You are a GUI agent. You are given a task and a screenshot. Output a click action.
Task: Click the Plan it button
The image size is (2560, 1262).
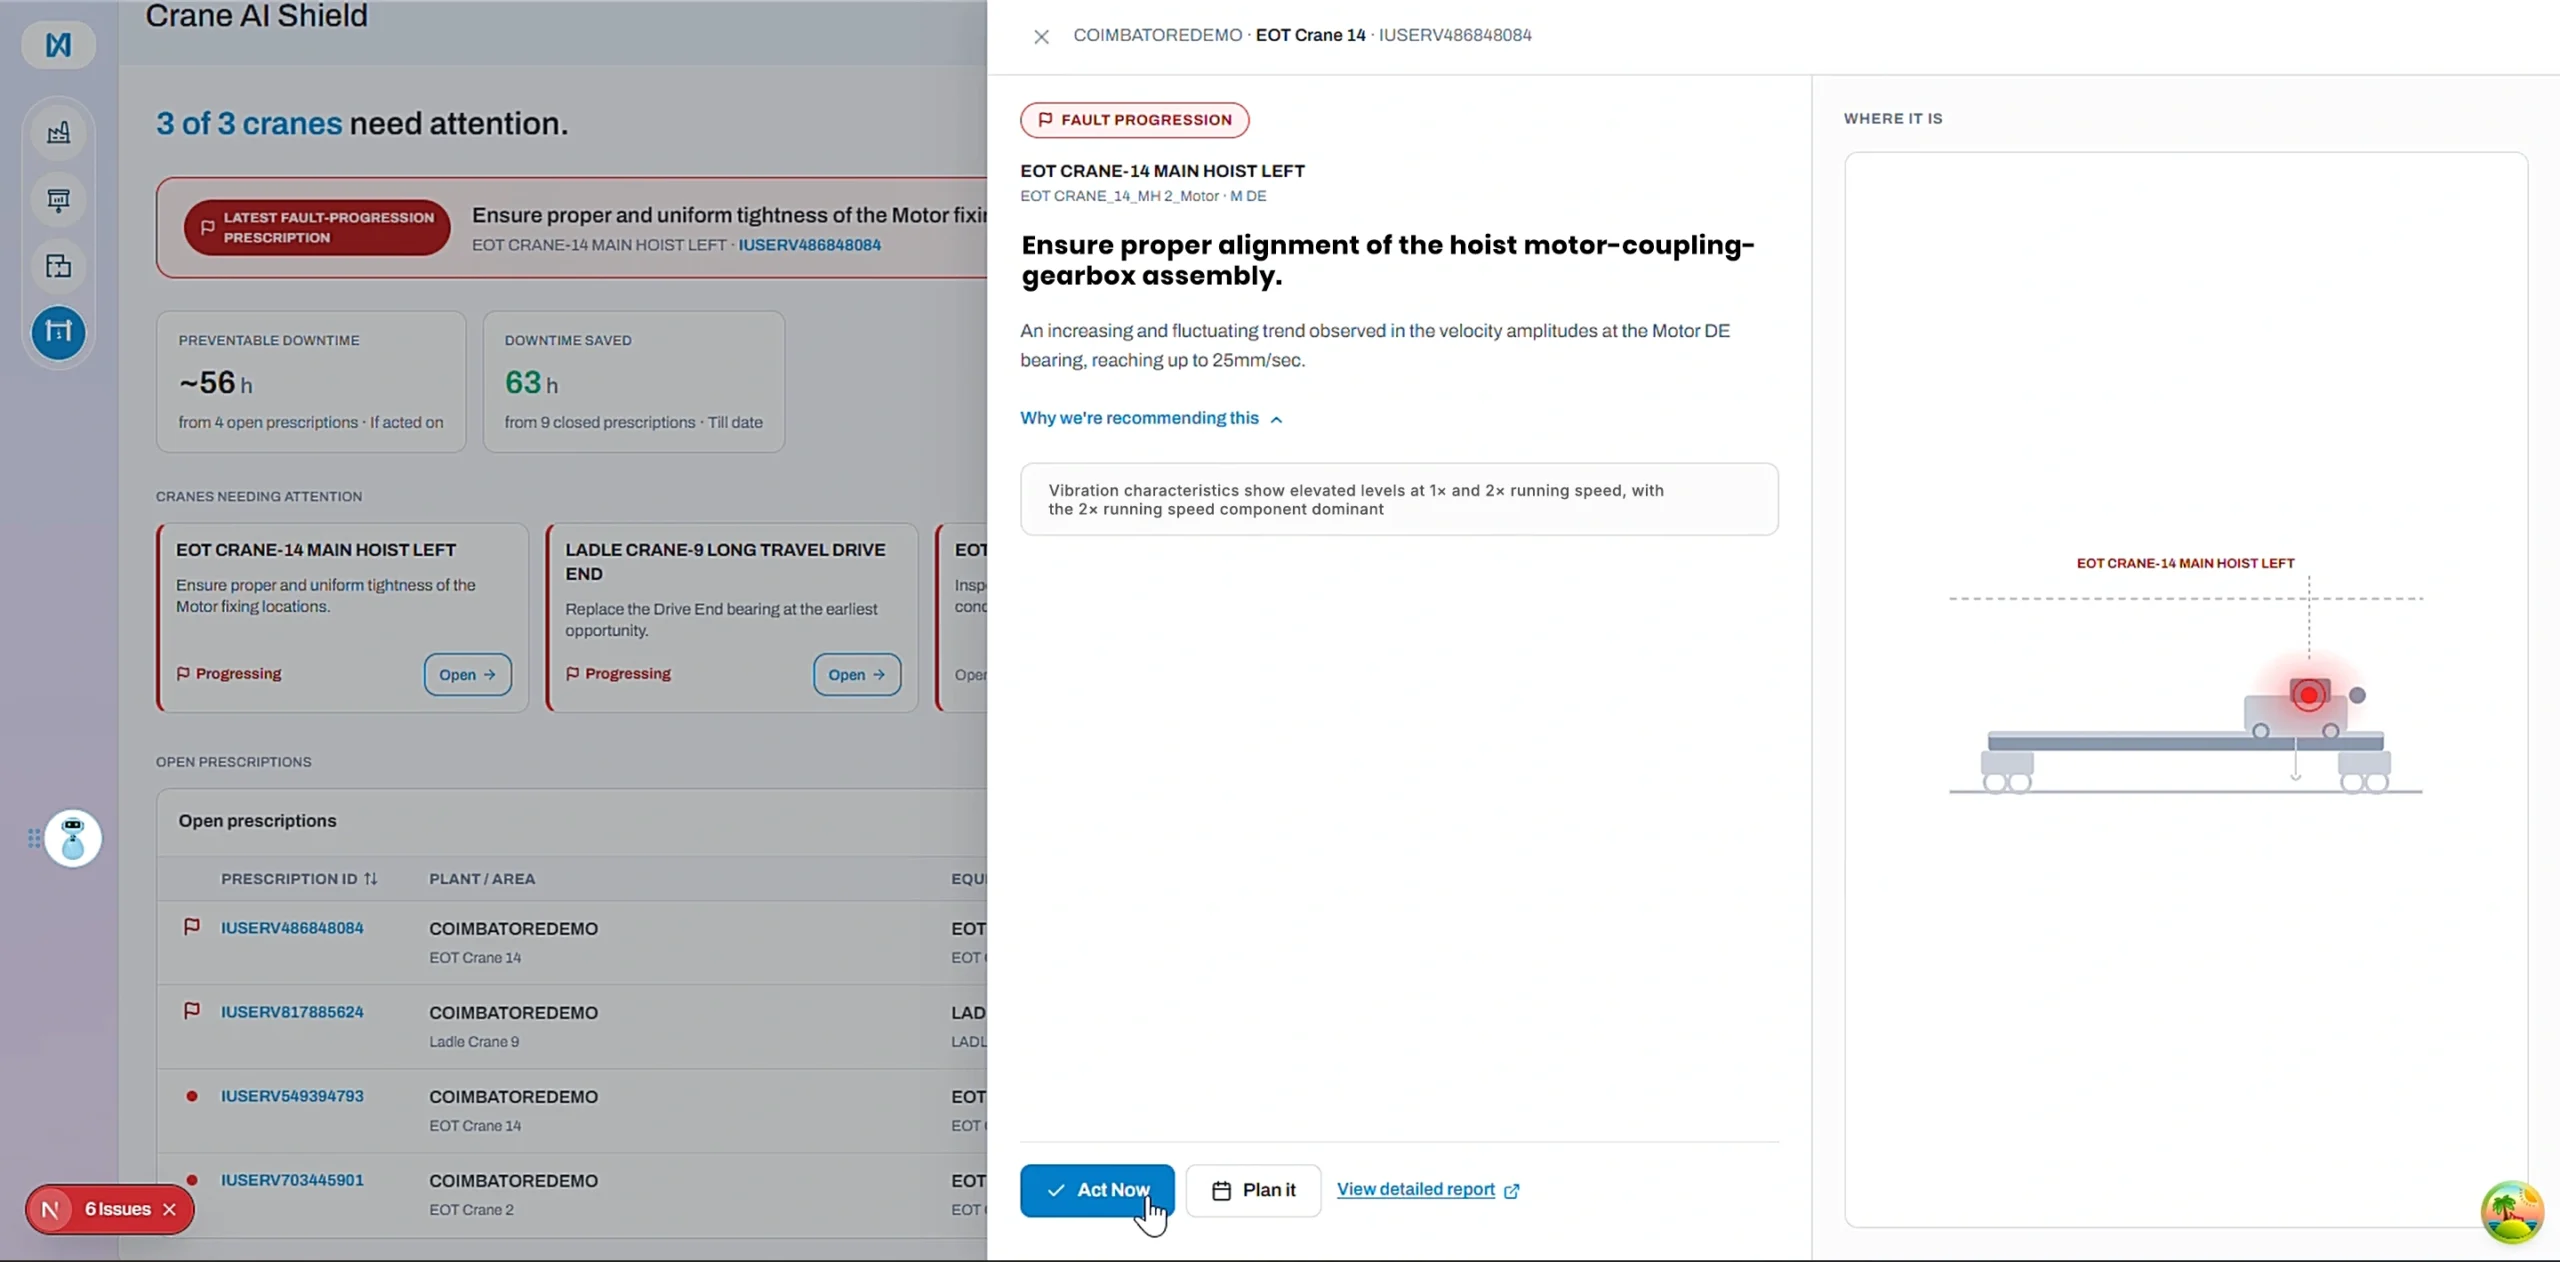tap(1253, 1190)
